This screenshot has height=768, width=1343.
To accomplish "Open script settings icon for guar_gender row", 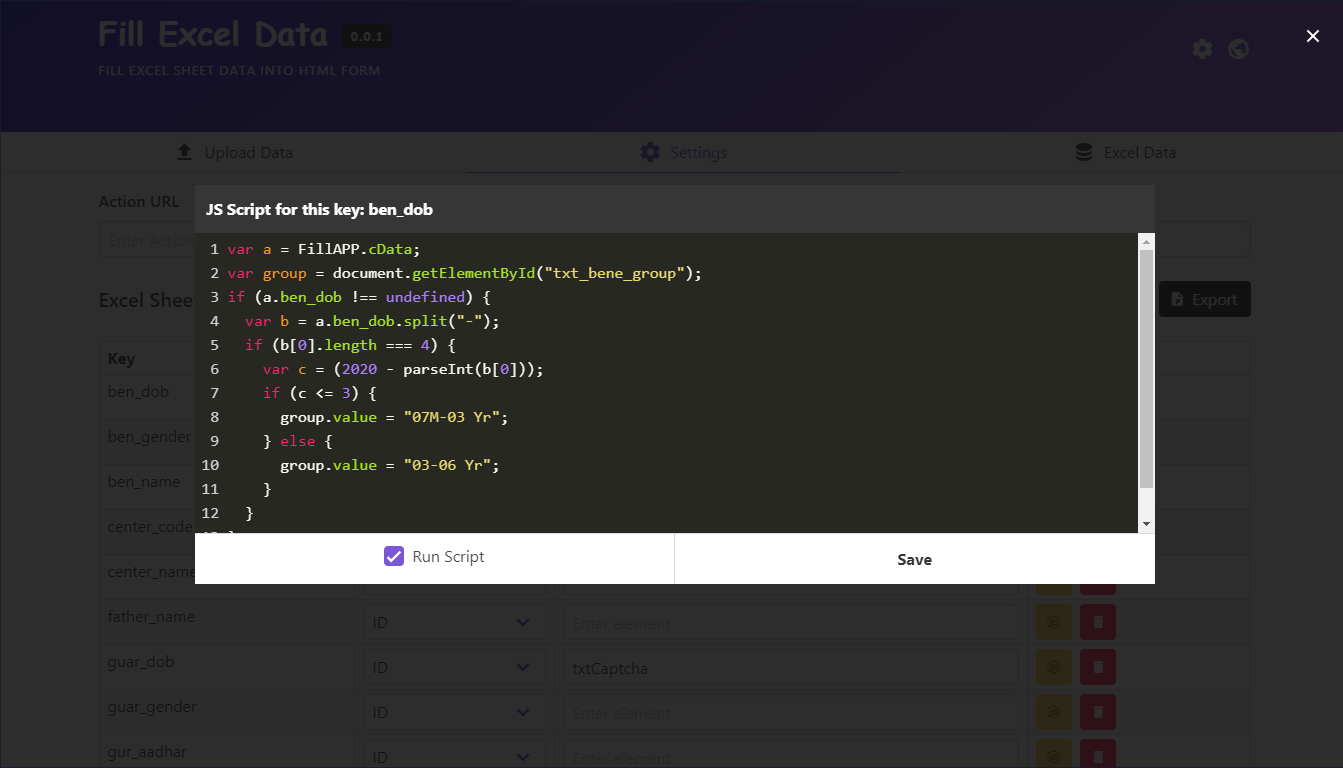I will 1053,712.
